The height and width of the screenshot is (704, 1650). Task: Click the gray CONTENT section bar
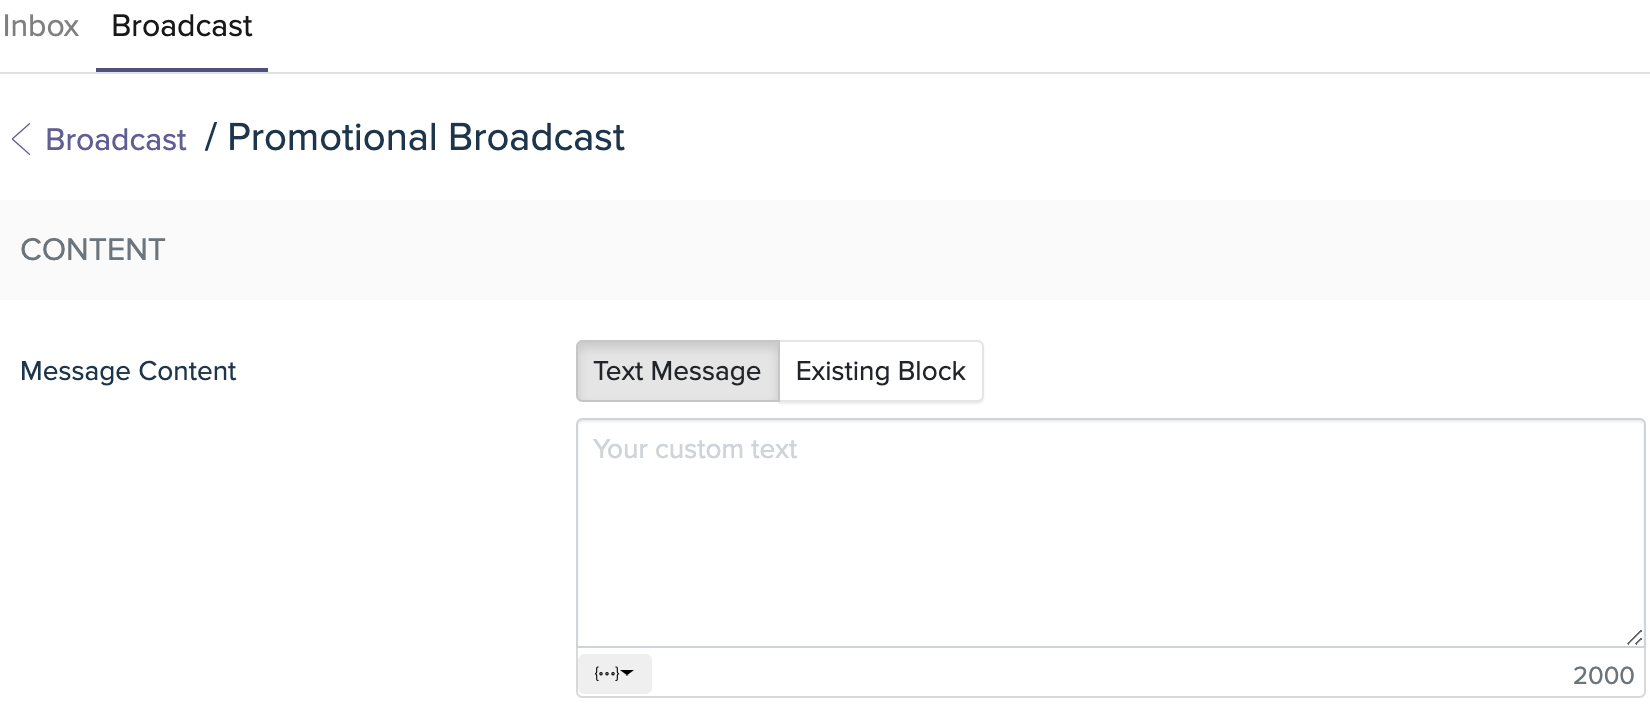[825, 250]
